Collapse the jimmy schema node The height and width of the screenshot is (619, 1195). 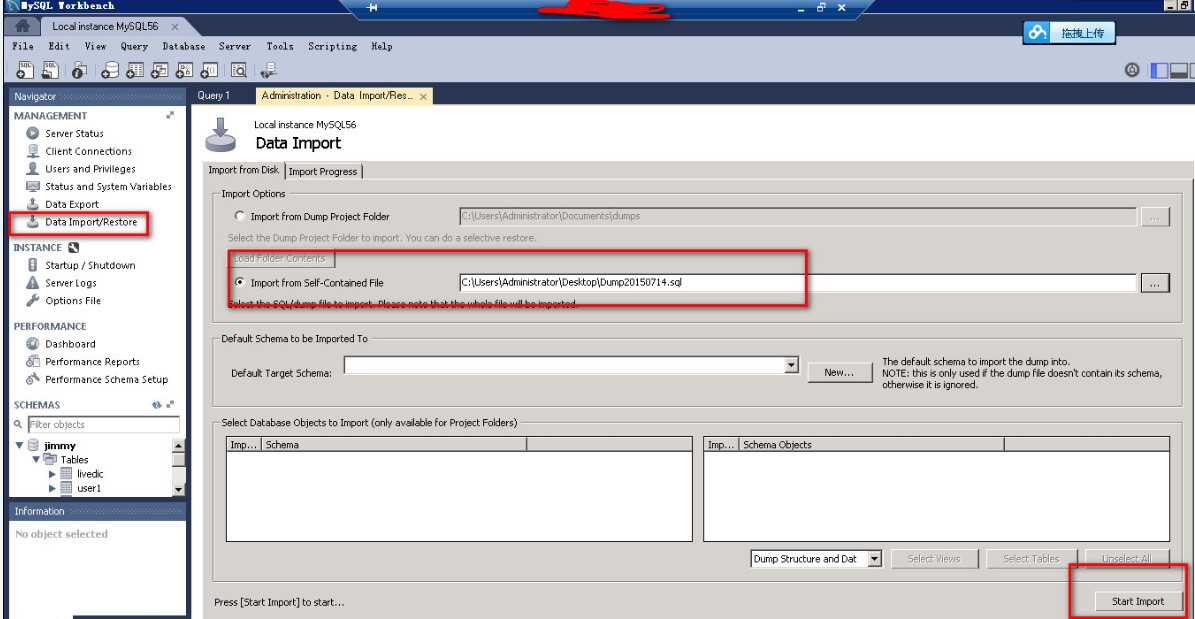[x=20, y=445]
